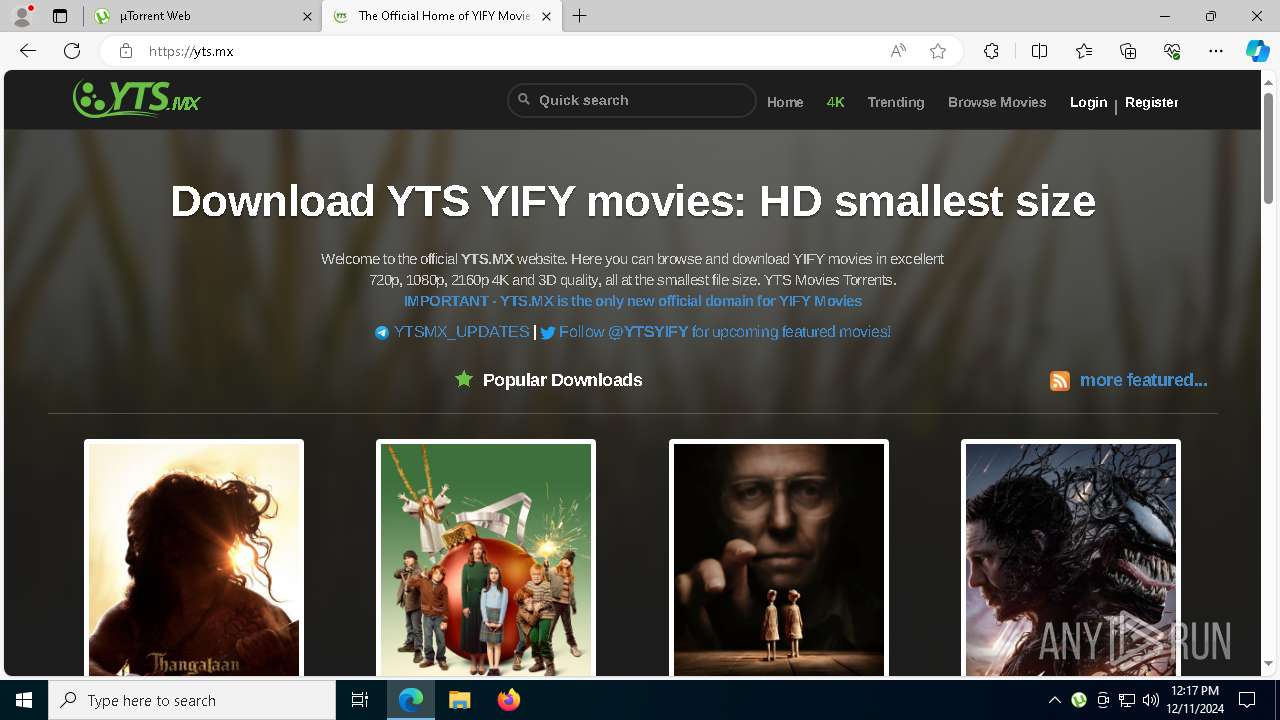Close the µTorrent Web tab

(307, 16)
